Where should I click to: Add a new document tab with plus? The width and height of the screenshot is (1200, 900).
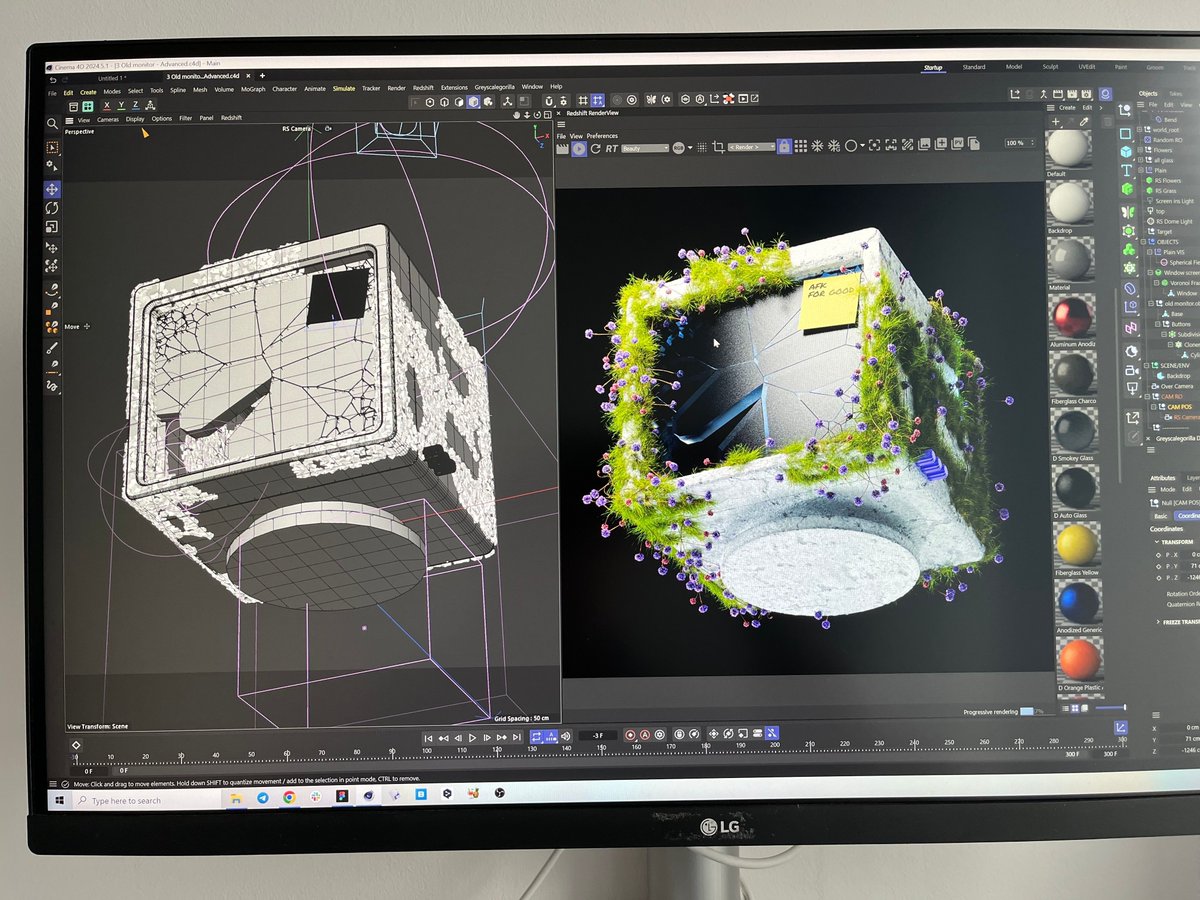(x=262, y=76)
